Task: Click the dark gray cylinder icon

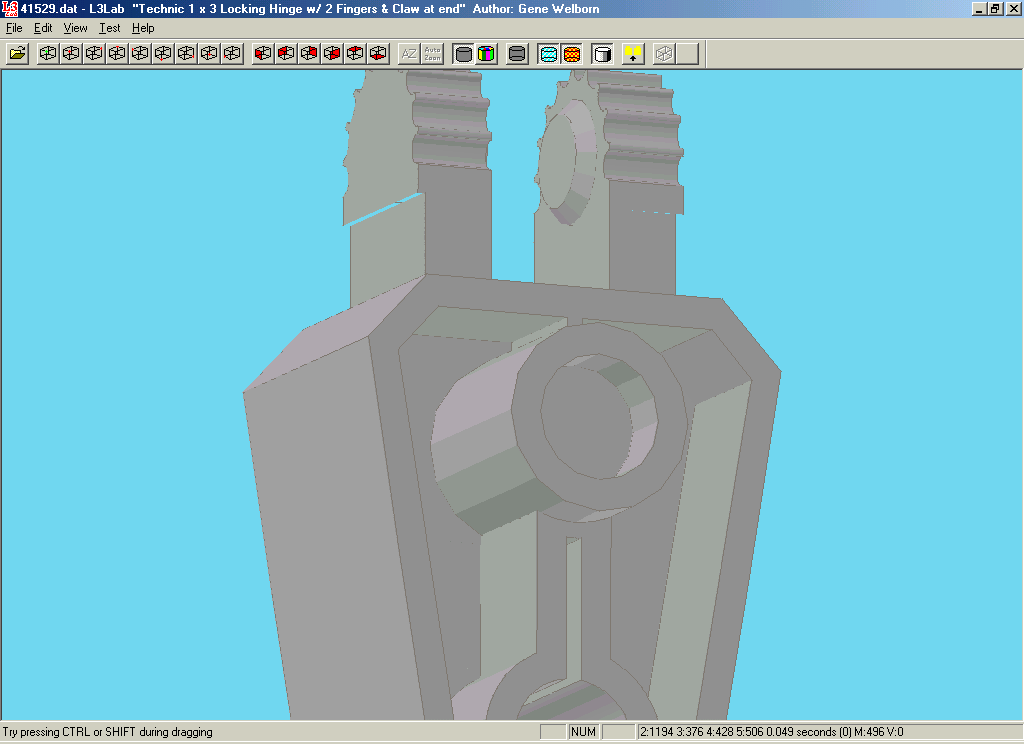Action: [517, 54]
